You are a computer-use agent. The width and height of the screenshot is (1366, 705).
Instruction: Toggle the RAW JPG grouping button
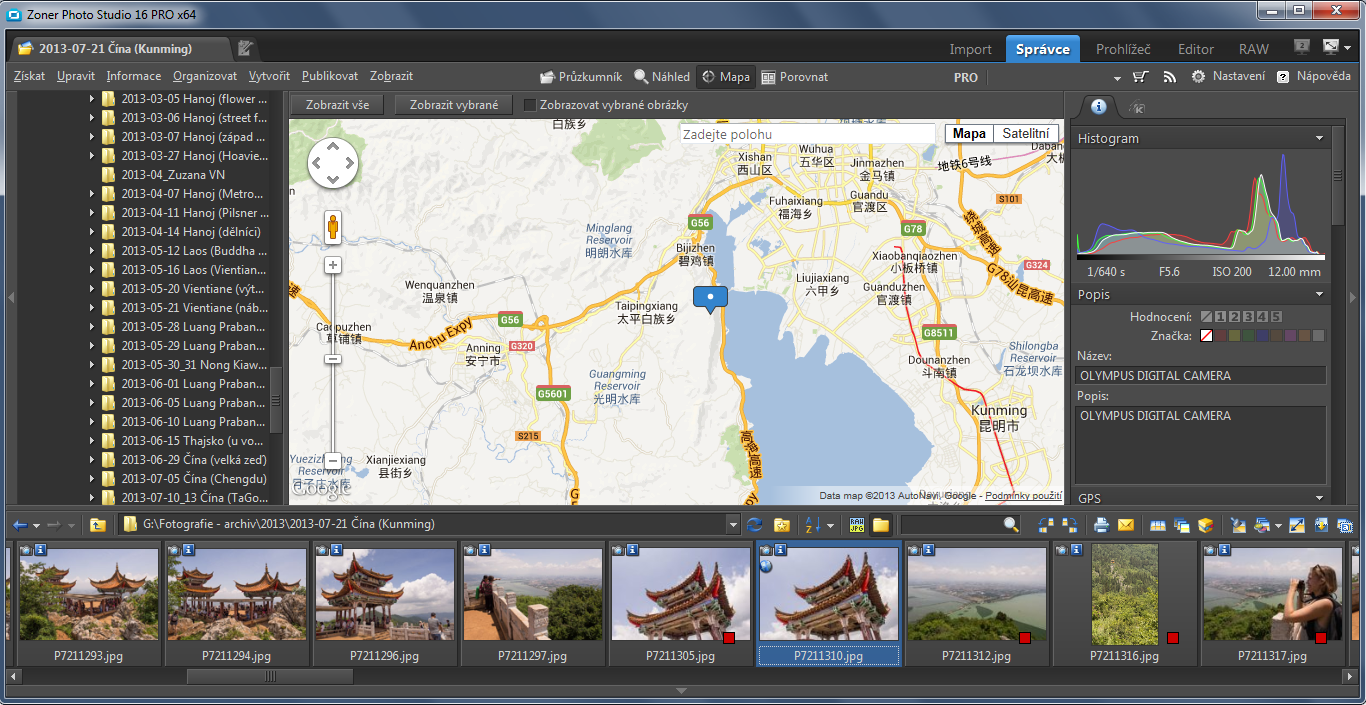(x=856, y=525)
